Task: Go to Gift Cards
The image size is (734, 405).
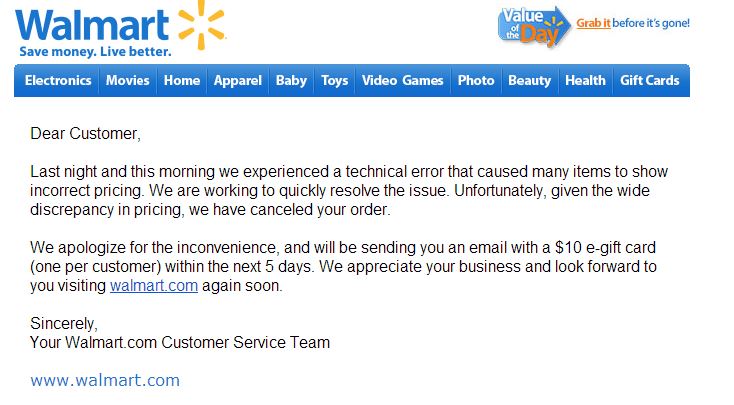Action: (x=649, y=81)
